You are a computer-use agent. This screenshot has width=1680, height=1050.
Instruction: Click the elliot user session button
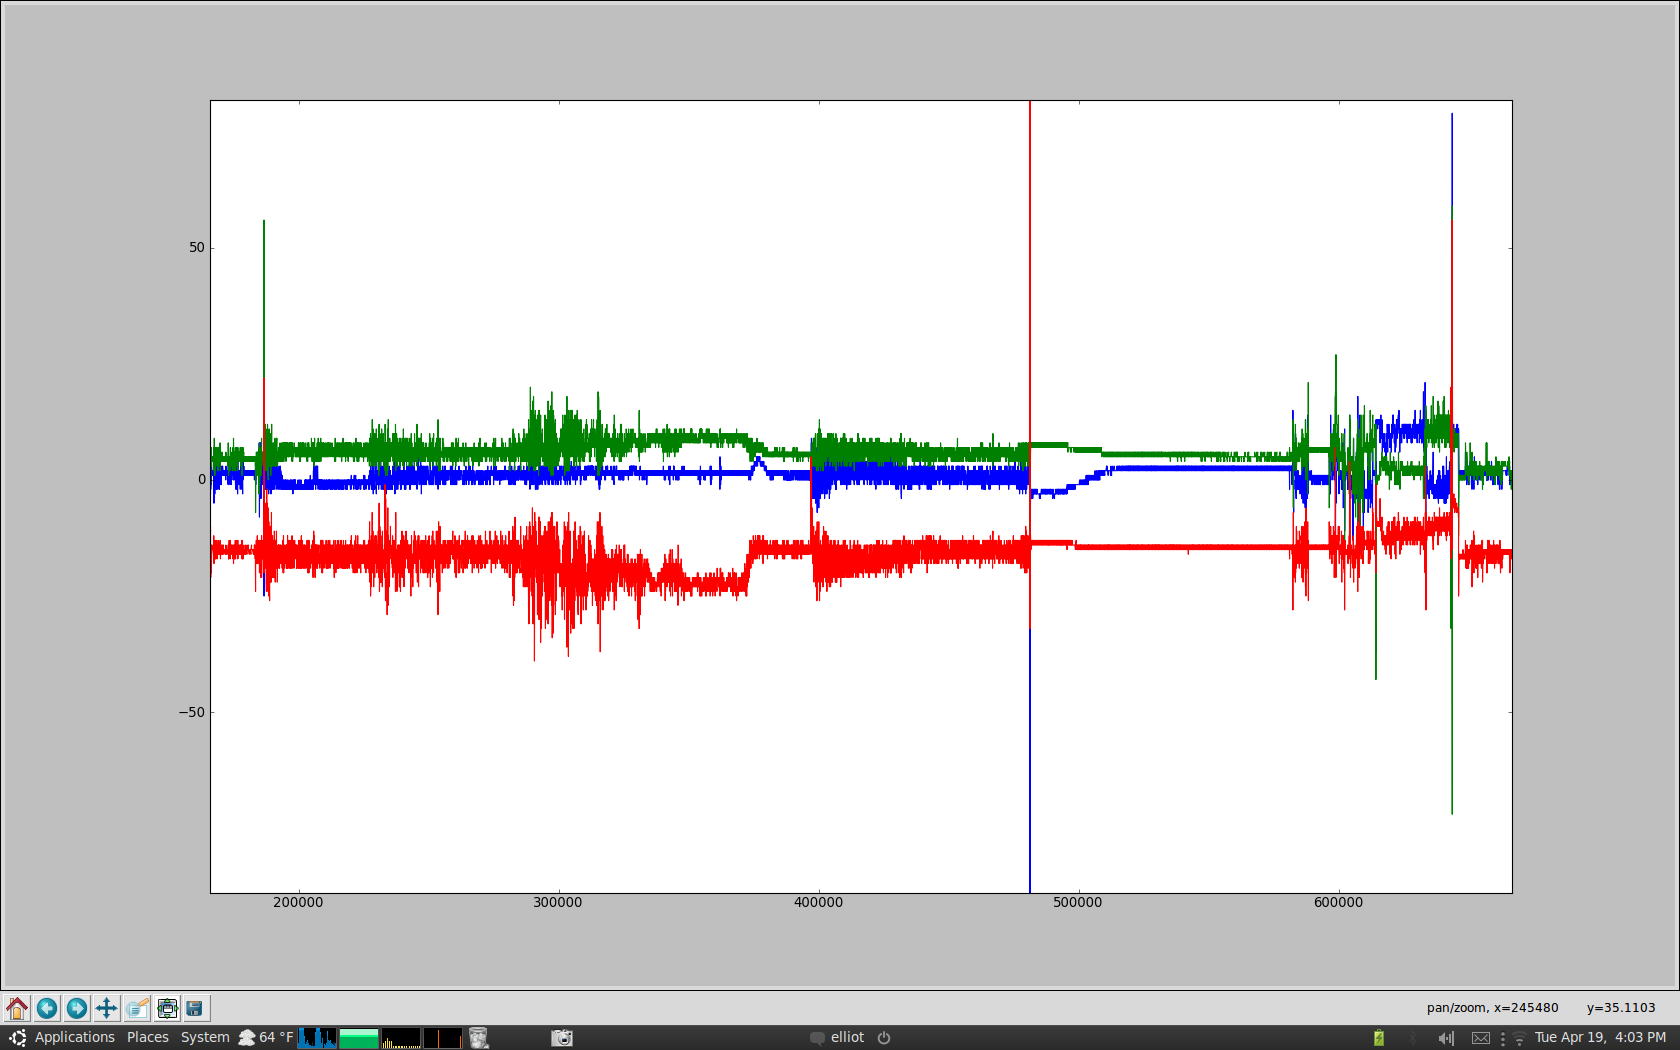coord(849,1037)
